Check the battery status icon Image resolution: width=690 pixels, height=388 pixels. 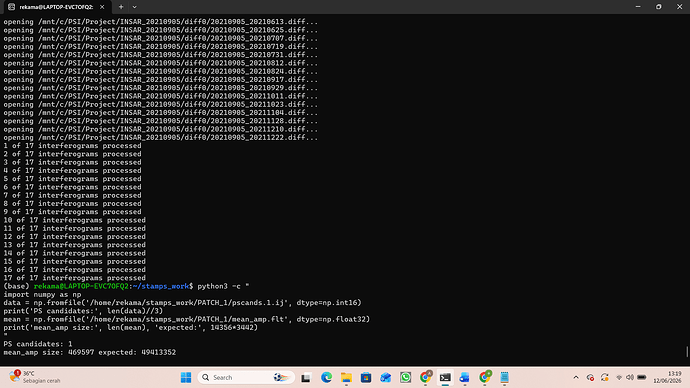(642, 377)
